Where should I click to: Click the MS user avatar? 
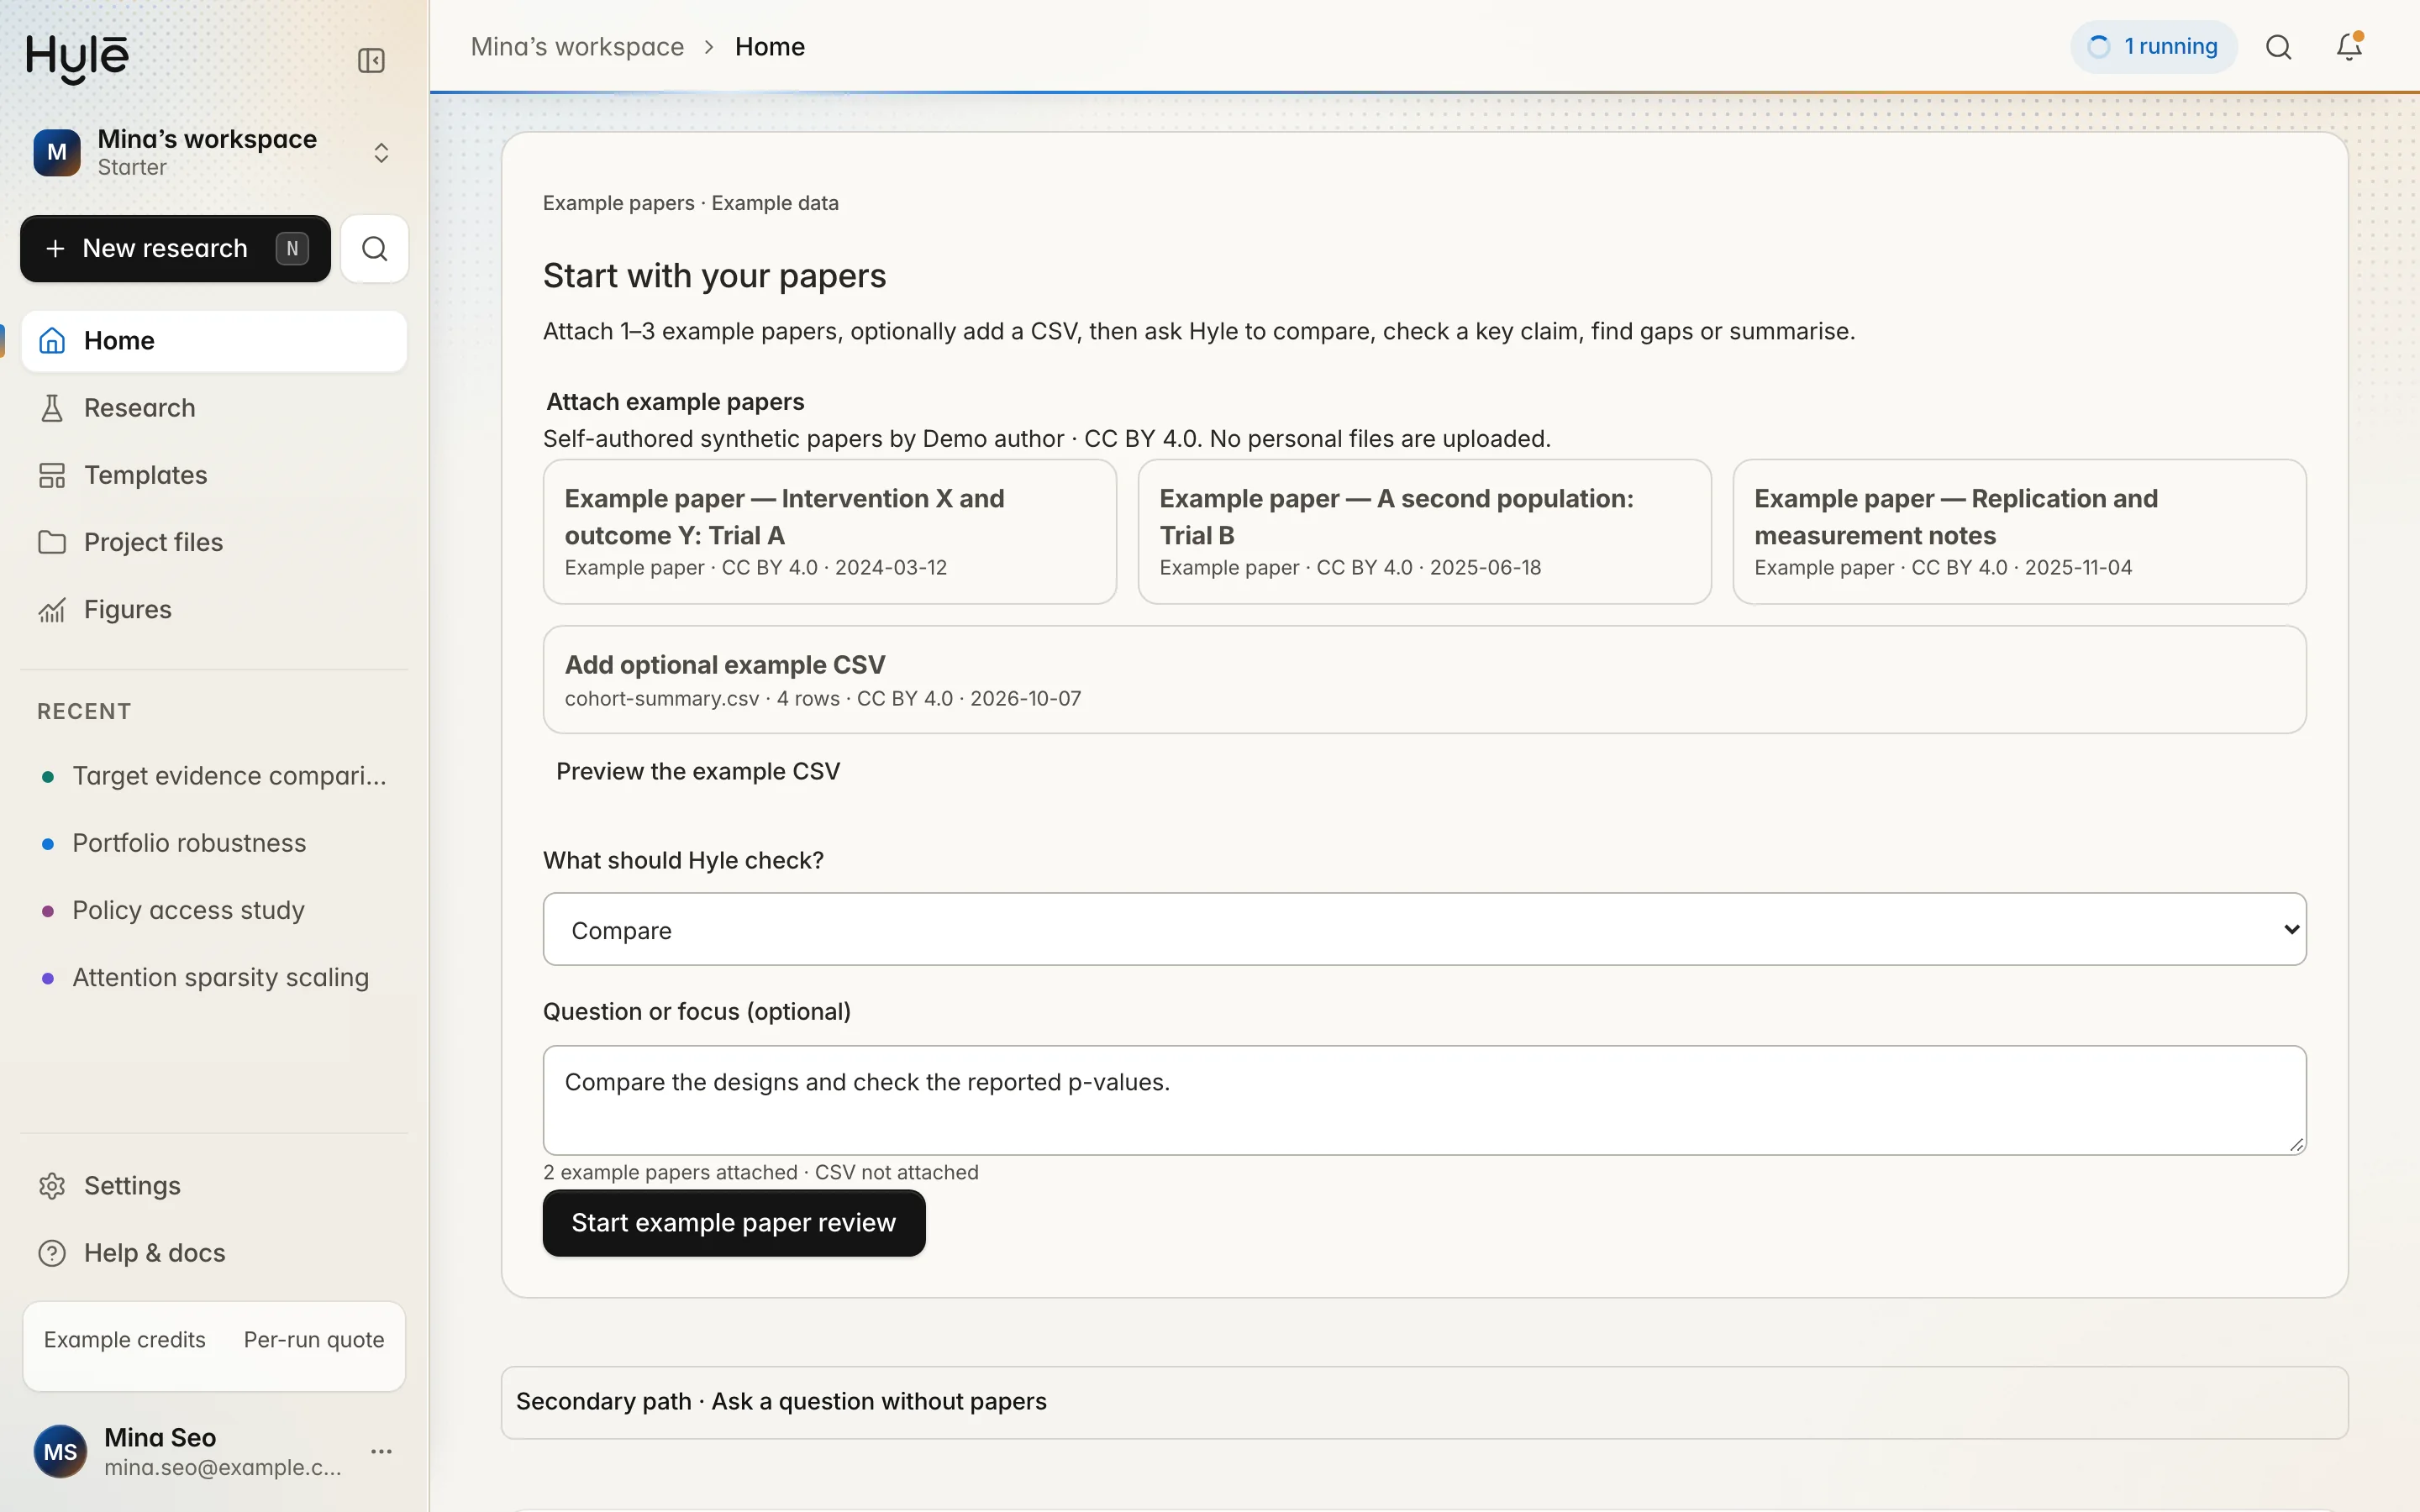coord(60,1452)
